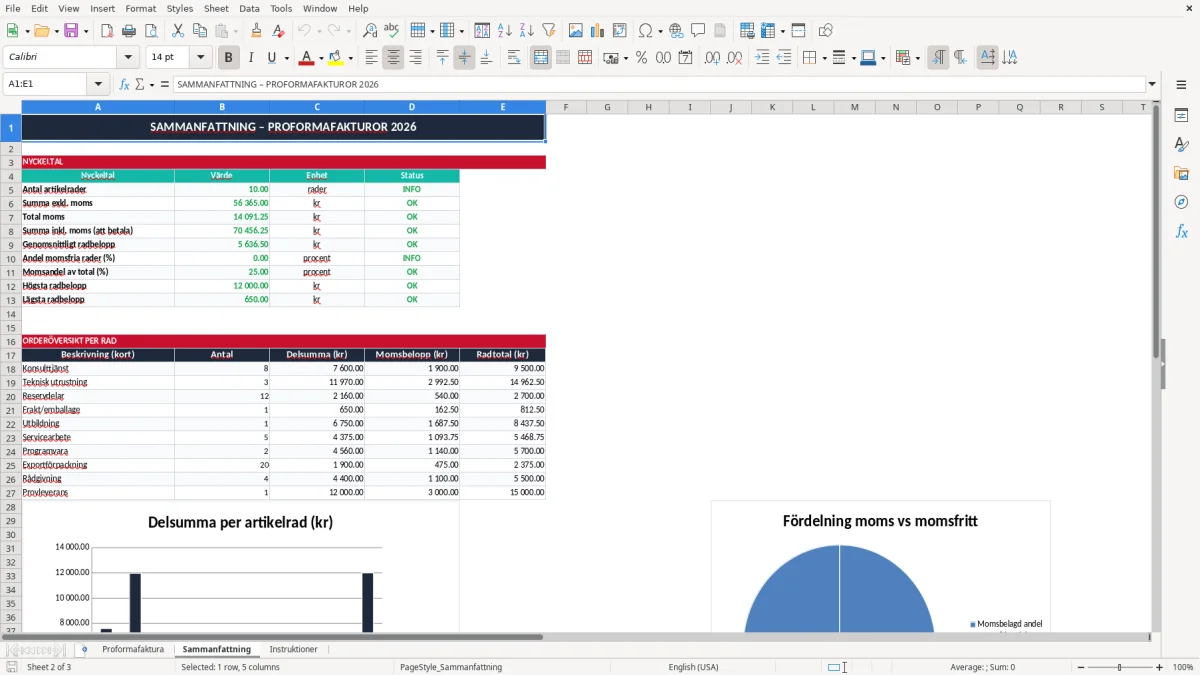The height and width of the screenshot is (675, 1200).
Task: Open the Sheet menu
Action: tap(217, 8)
